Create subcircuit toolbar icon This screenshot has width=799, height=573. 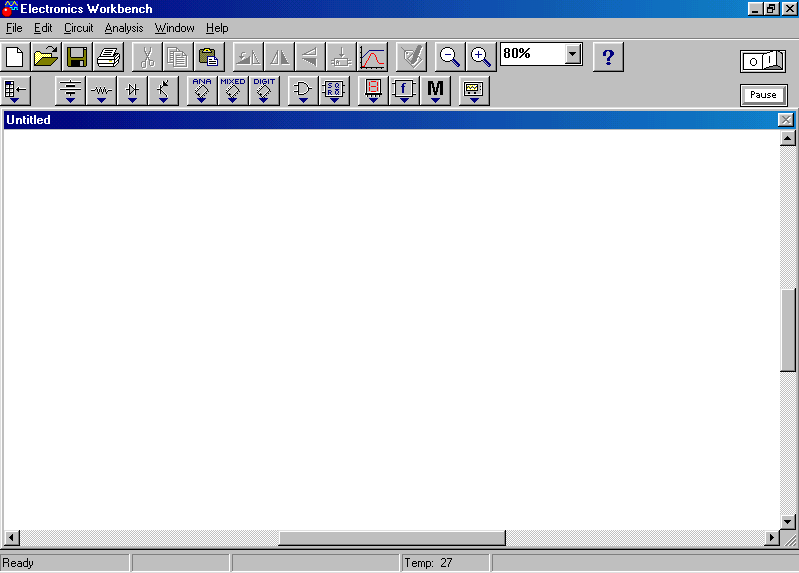click(341, 57)
